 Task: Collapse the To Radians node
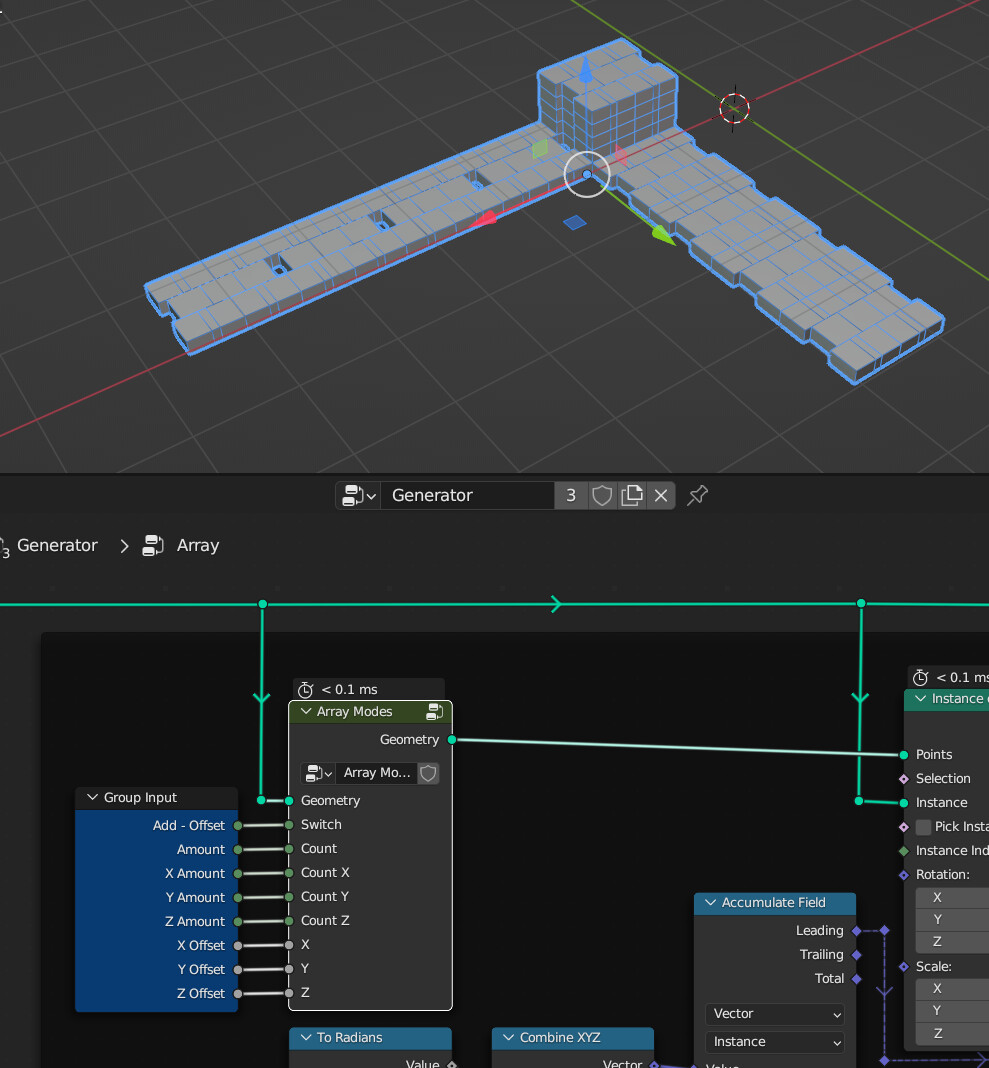tap(306, 1037)
